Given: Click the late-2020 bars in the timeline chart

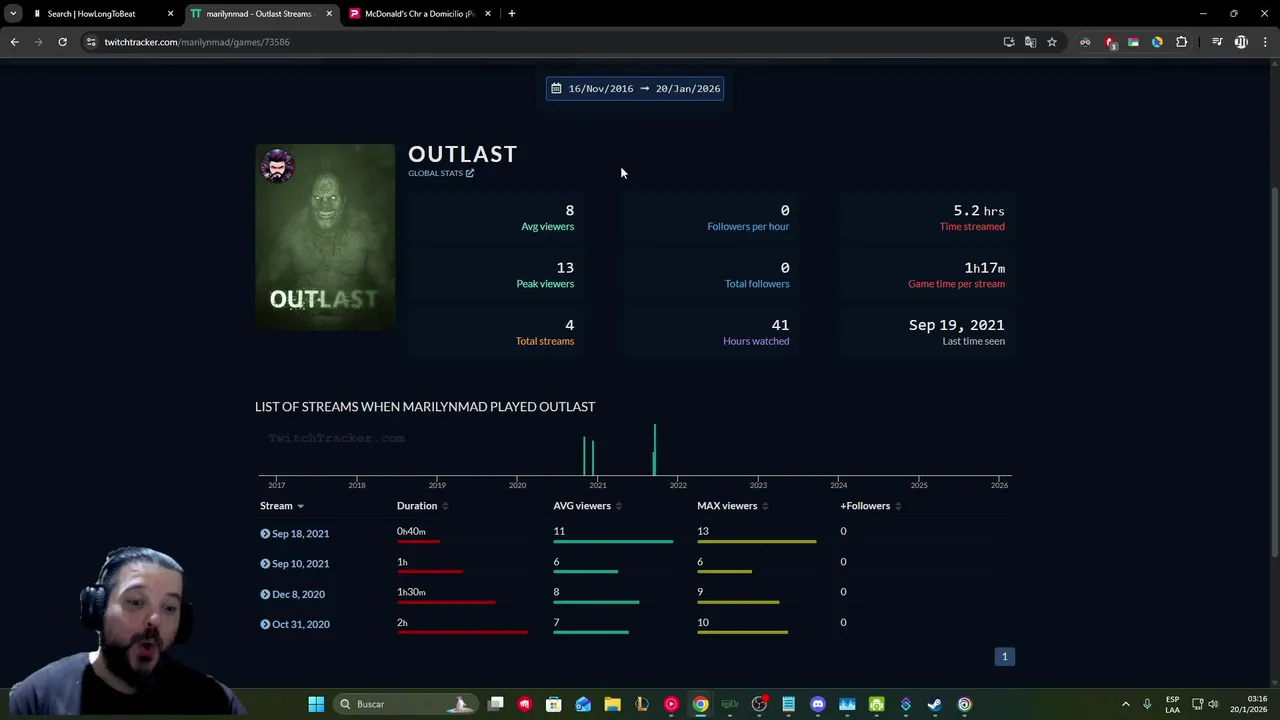Looking at the screenshot, I should point(589,456).
